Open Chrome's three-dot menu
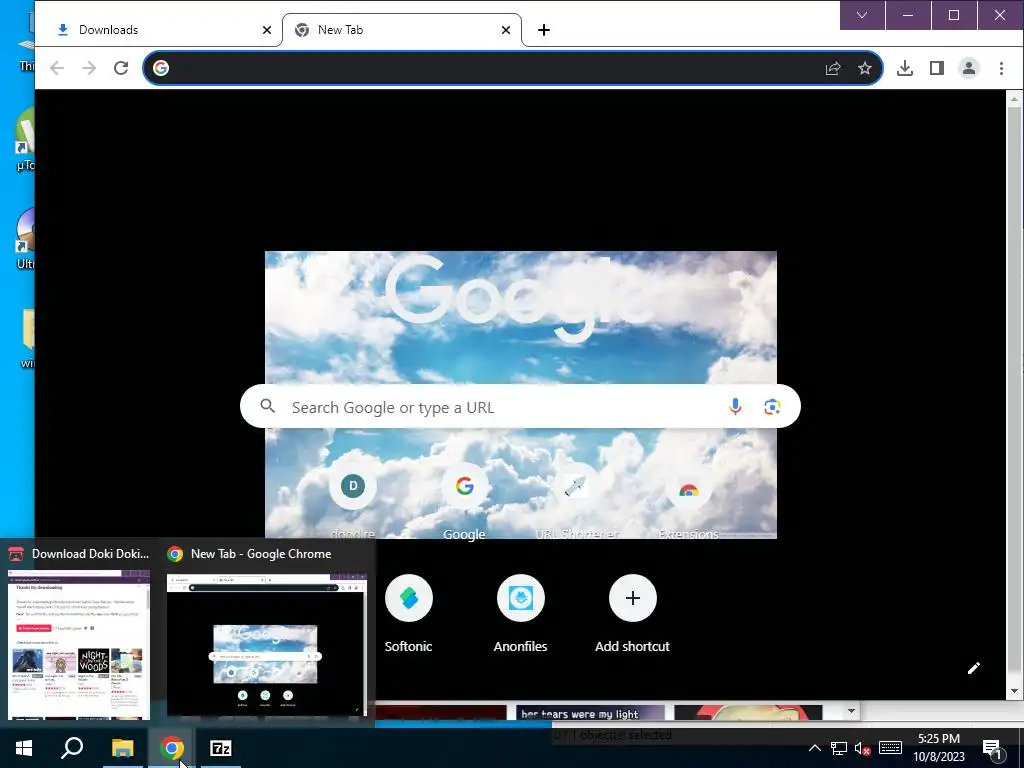This screenshot has width=1024, height=768. [x=1001, y=68]
